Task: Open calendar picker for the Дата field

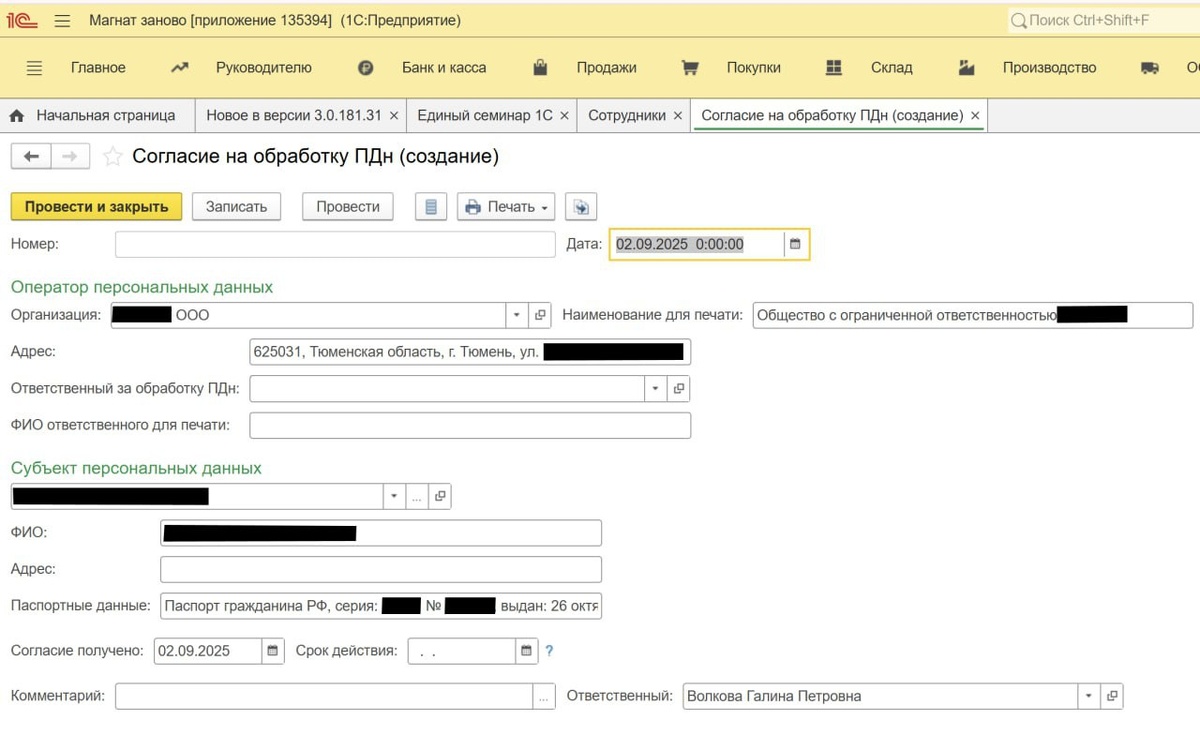Action: point(795,244)
